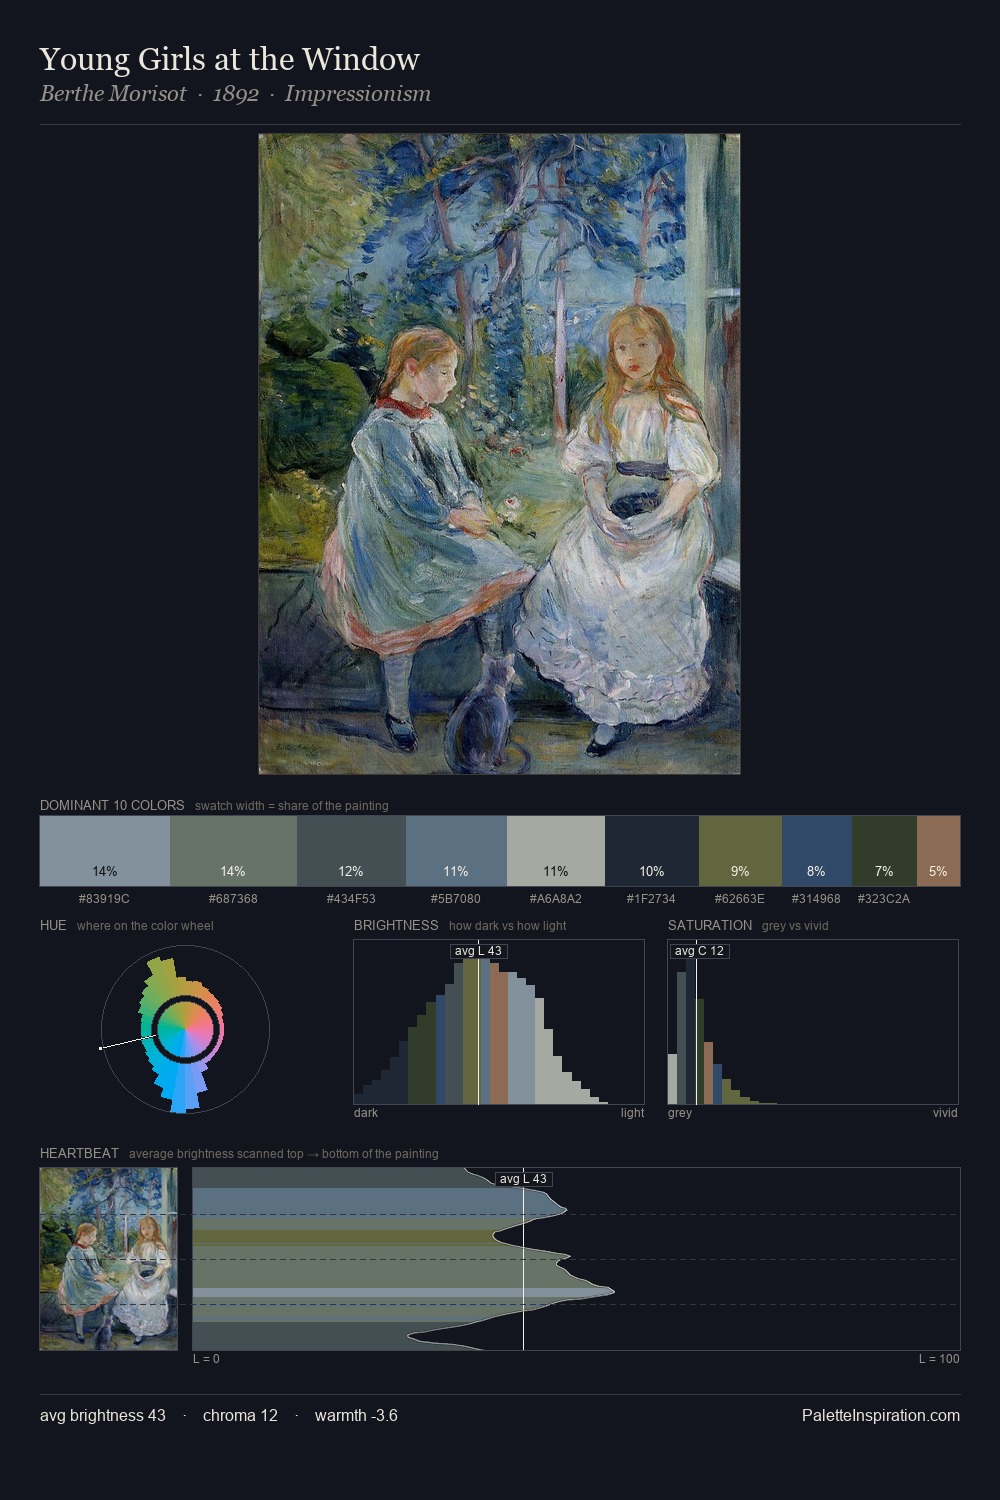
Task: Open the main painting image
Action: pos(499,454)
